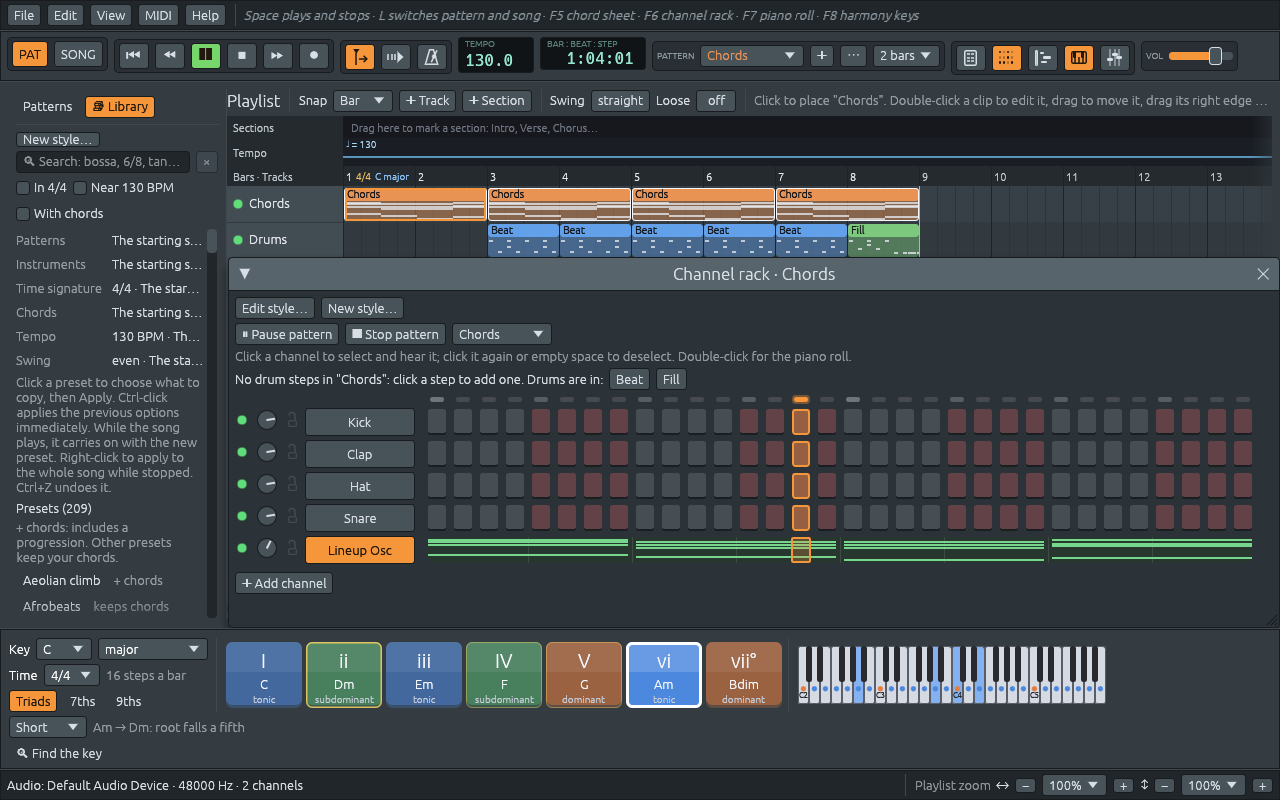Adjust the VOL master volume slider
The width and height of the screenshot is (1280, 800).
click(1200, 56)
